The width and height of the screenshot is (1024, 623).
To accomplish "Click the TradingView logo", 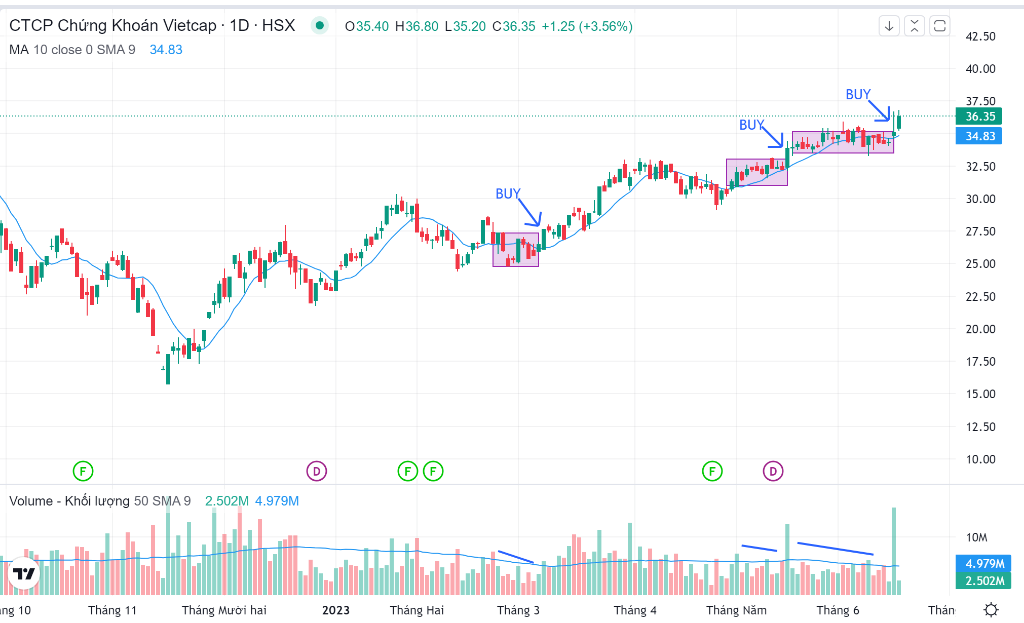I will point(24,574).
